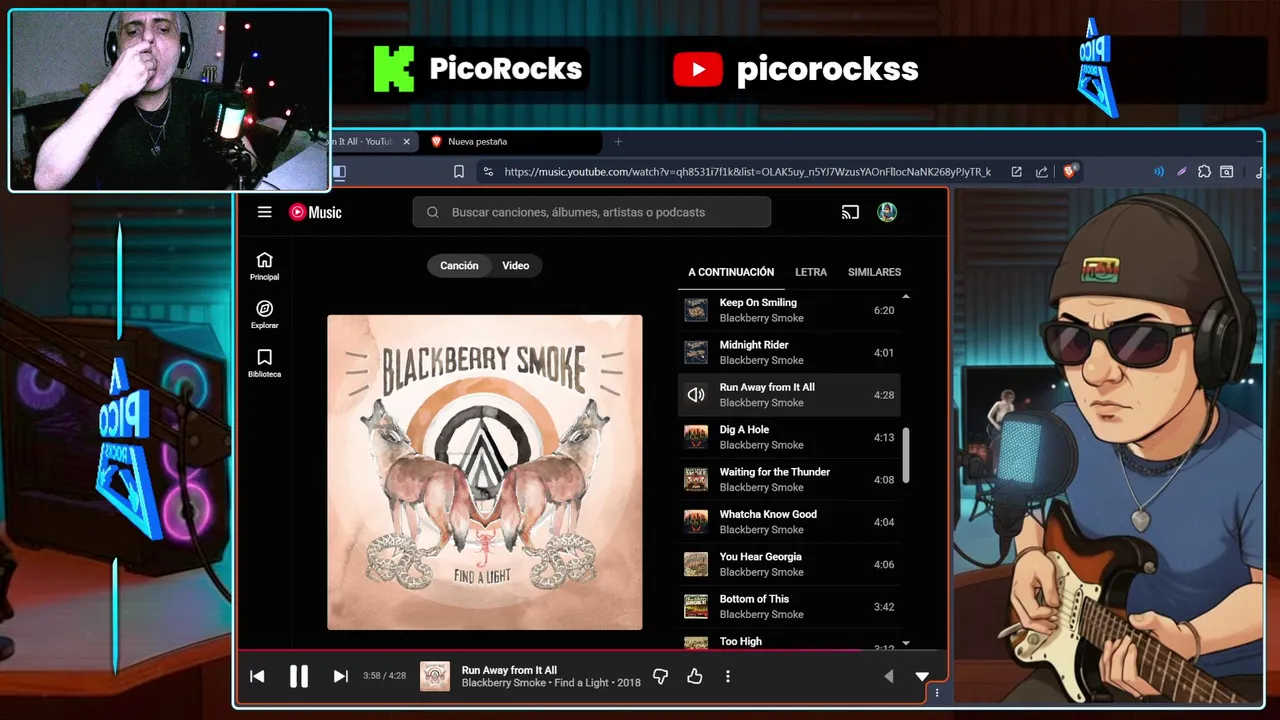1280x720 pixels.
Task: Open the browser extensions puzzle icon
Action: (1204, 172)
